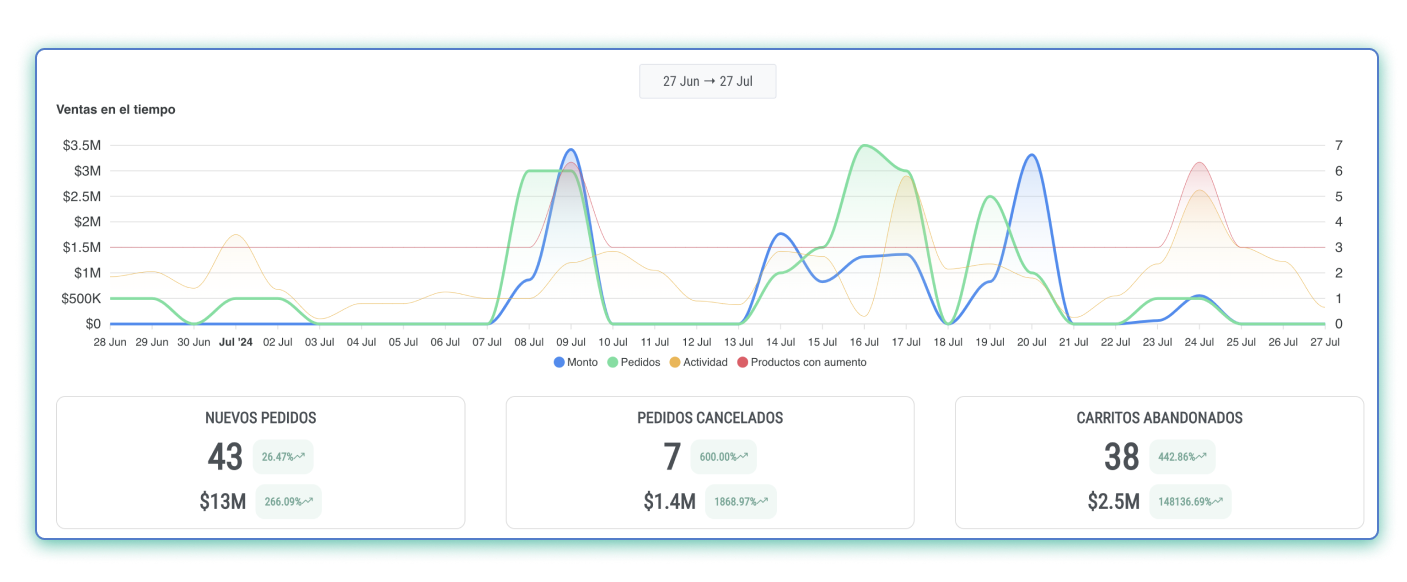Click the Carritos Abandonados heading
Viewport: 1407px width, 582px height.
(x=1159, y=418)
